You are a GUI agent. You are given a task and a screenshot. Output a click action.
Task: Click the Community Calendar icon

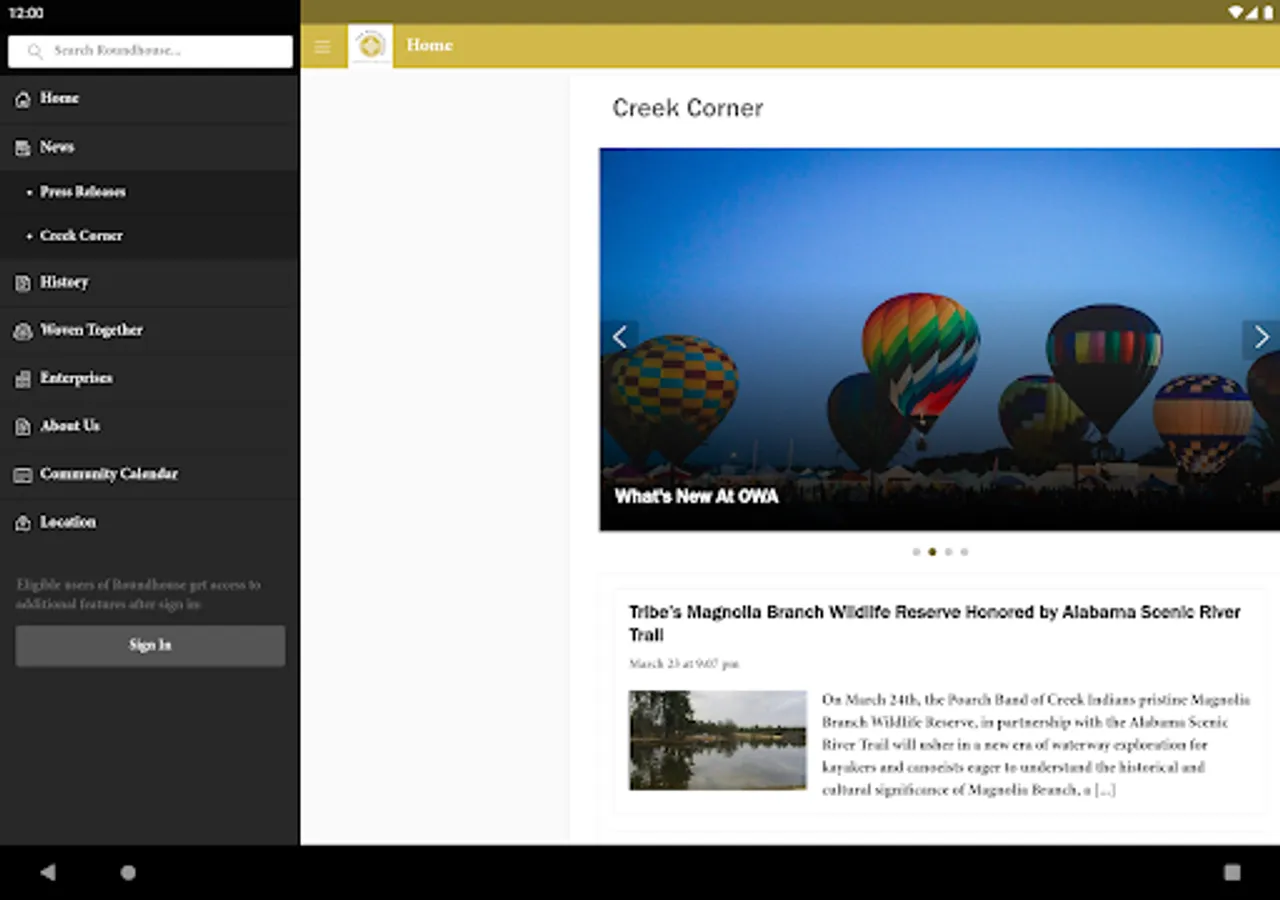[x=22, y=475]
